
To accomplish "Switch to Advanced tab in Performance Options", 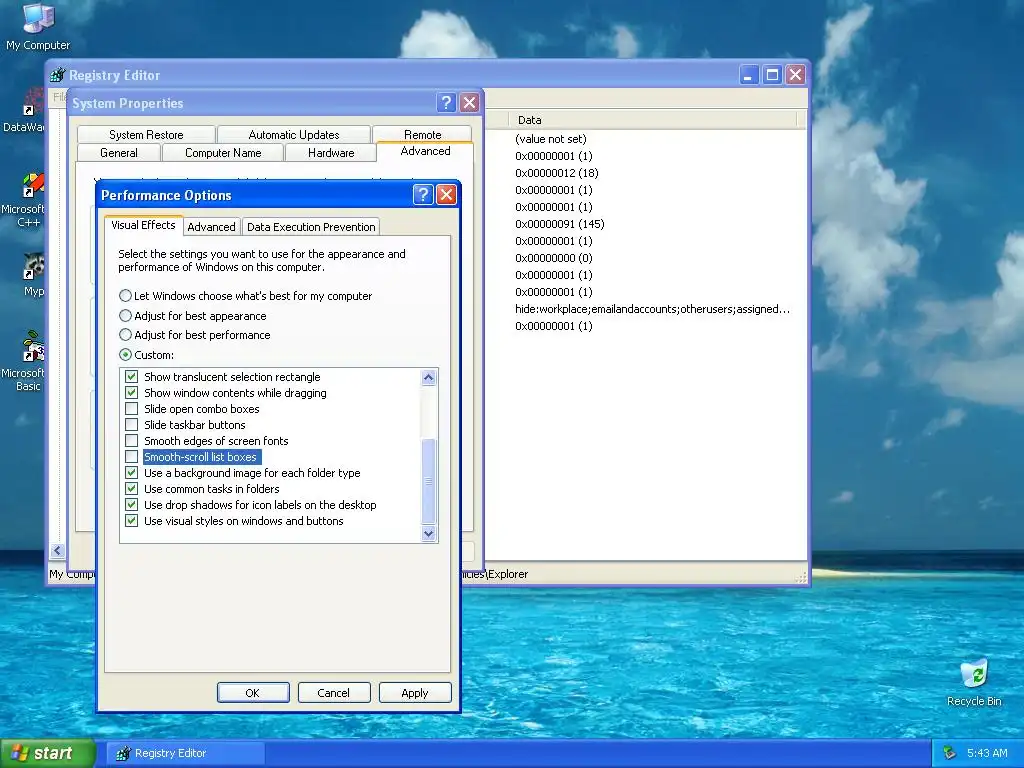I will [211, 227].
